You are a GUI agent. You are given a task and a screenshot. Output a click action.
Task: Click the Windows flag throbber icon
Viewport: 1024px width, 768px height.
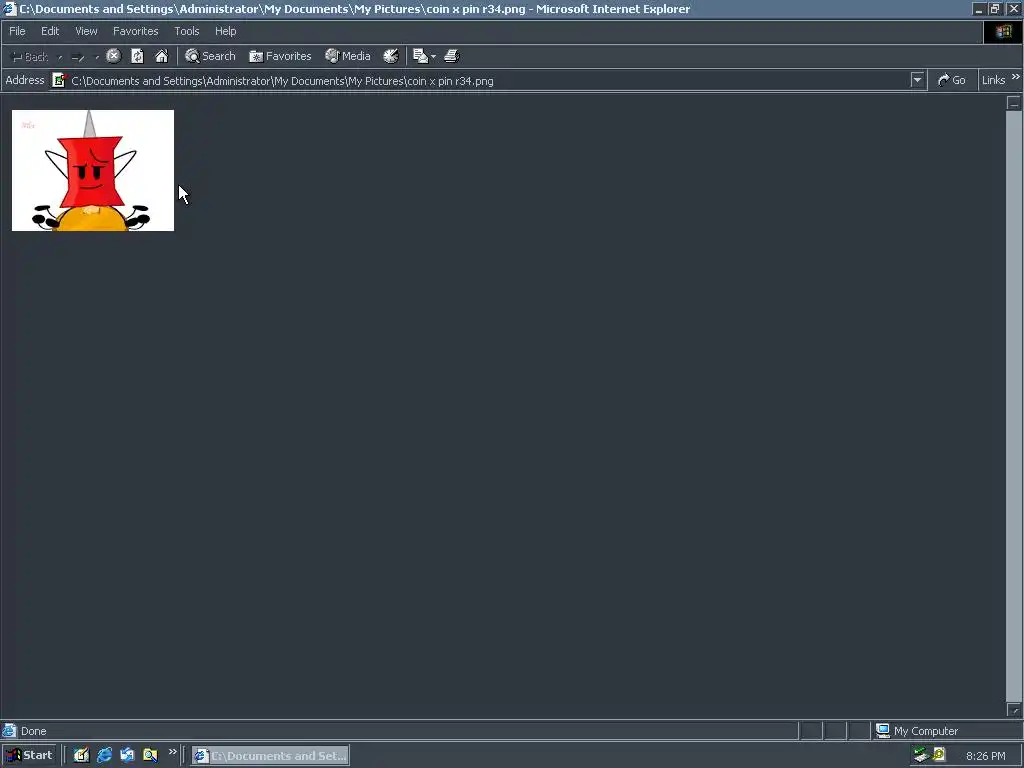pyautogui.click(x=1003, y=31)
